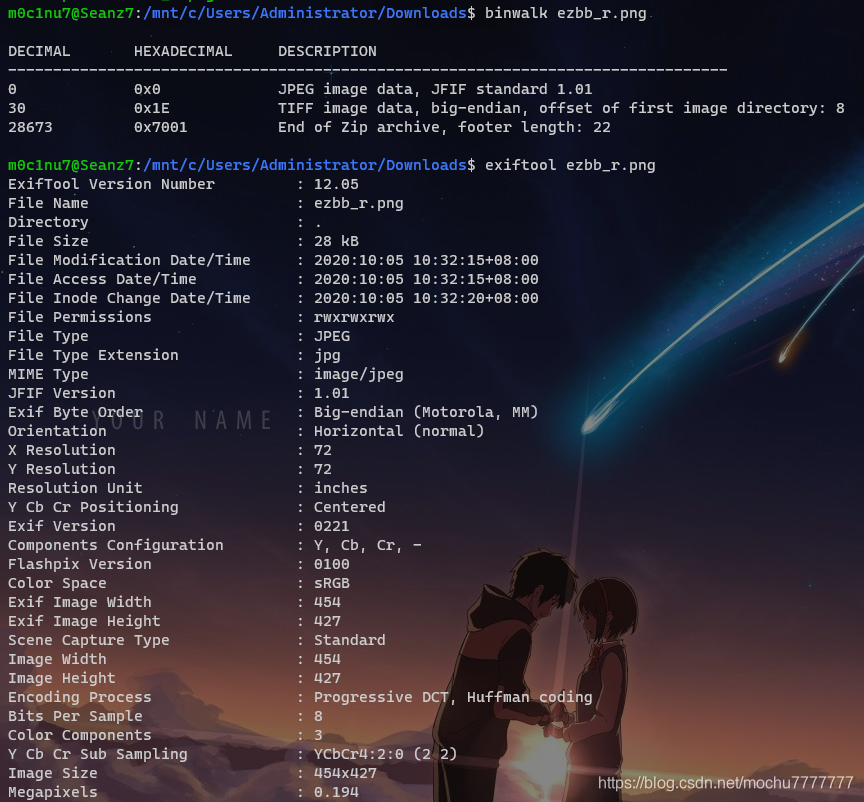Click the ExifTool Version Number line
Viewport: 864px width, 802px height.
coord(110,184)
